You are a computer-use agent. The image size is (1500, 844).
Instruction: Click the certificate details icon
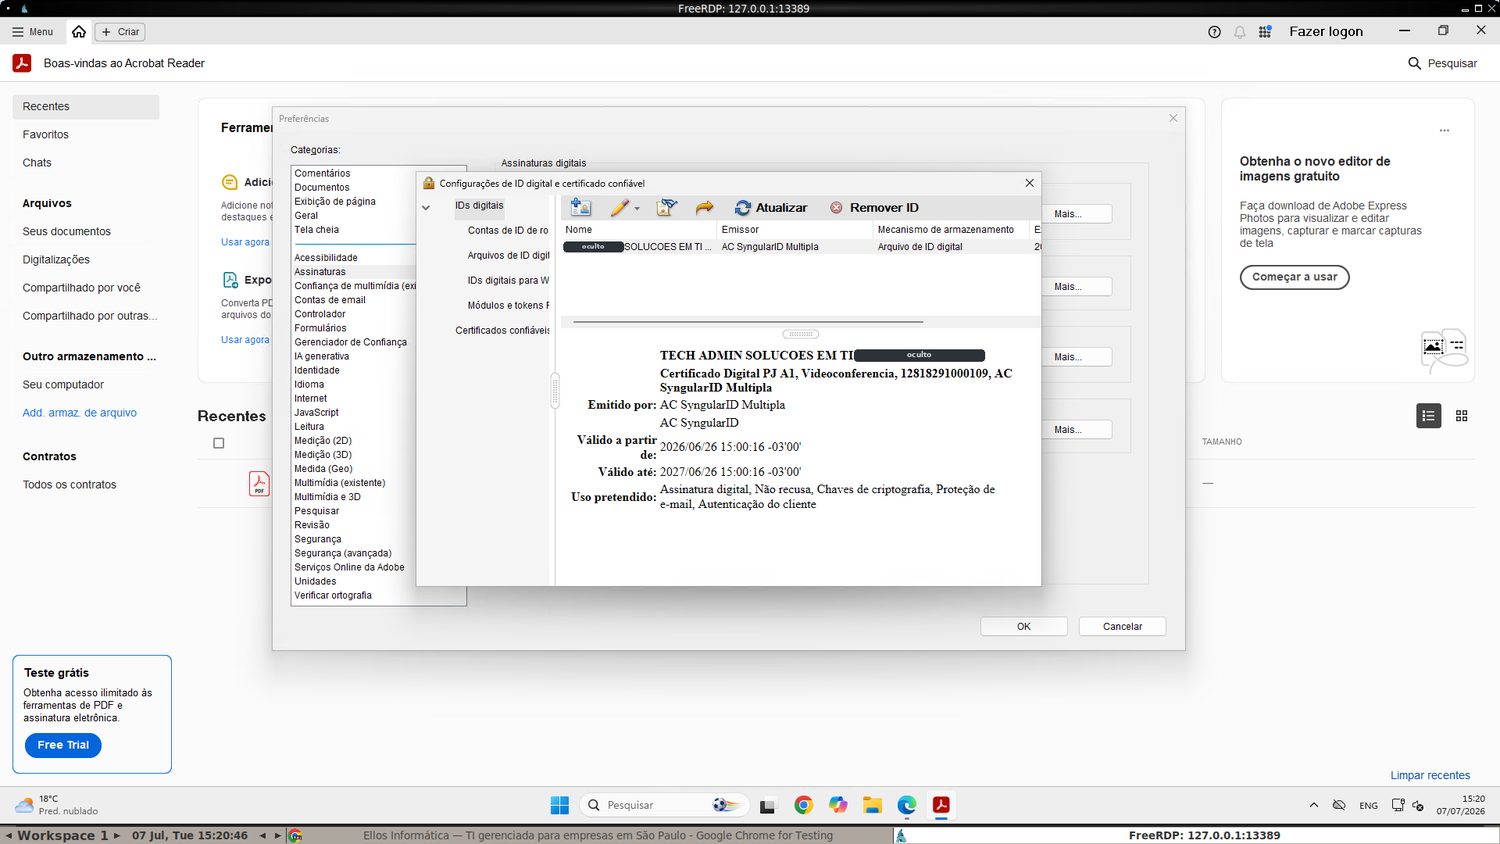point(666,207)
